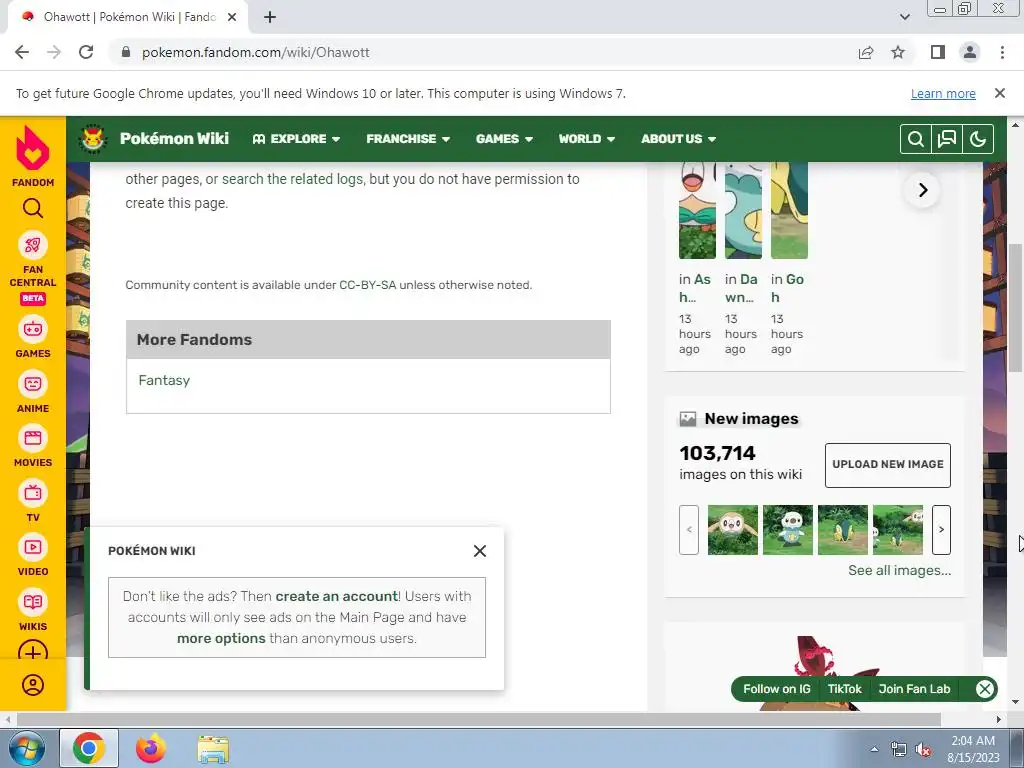Expand the About Us menu
Viewport: 1024px width, 768px height.
click(679, 138)
